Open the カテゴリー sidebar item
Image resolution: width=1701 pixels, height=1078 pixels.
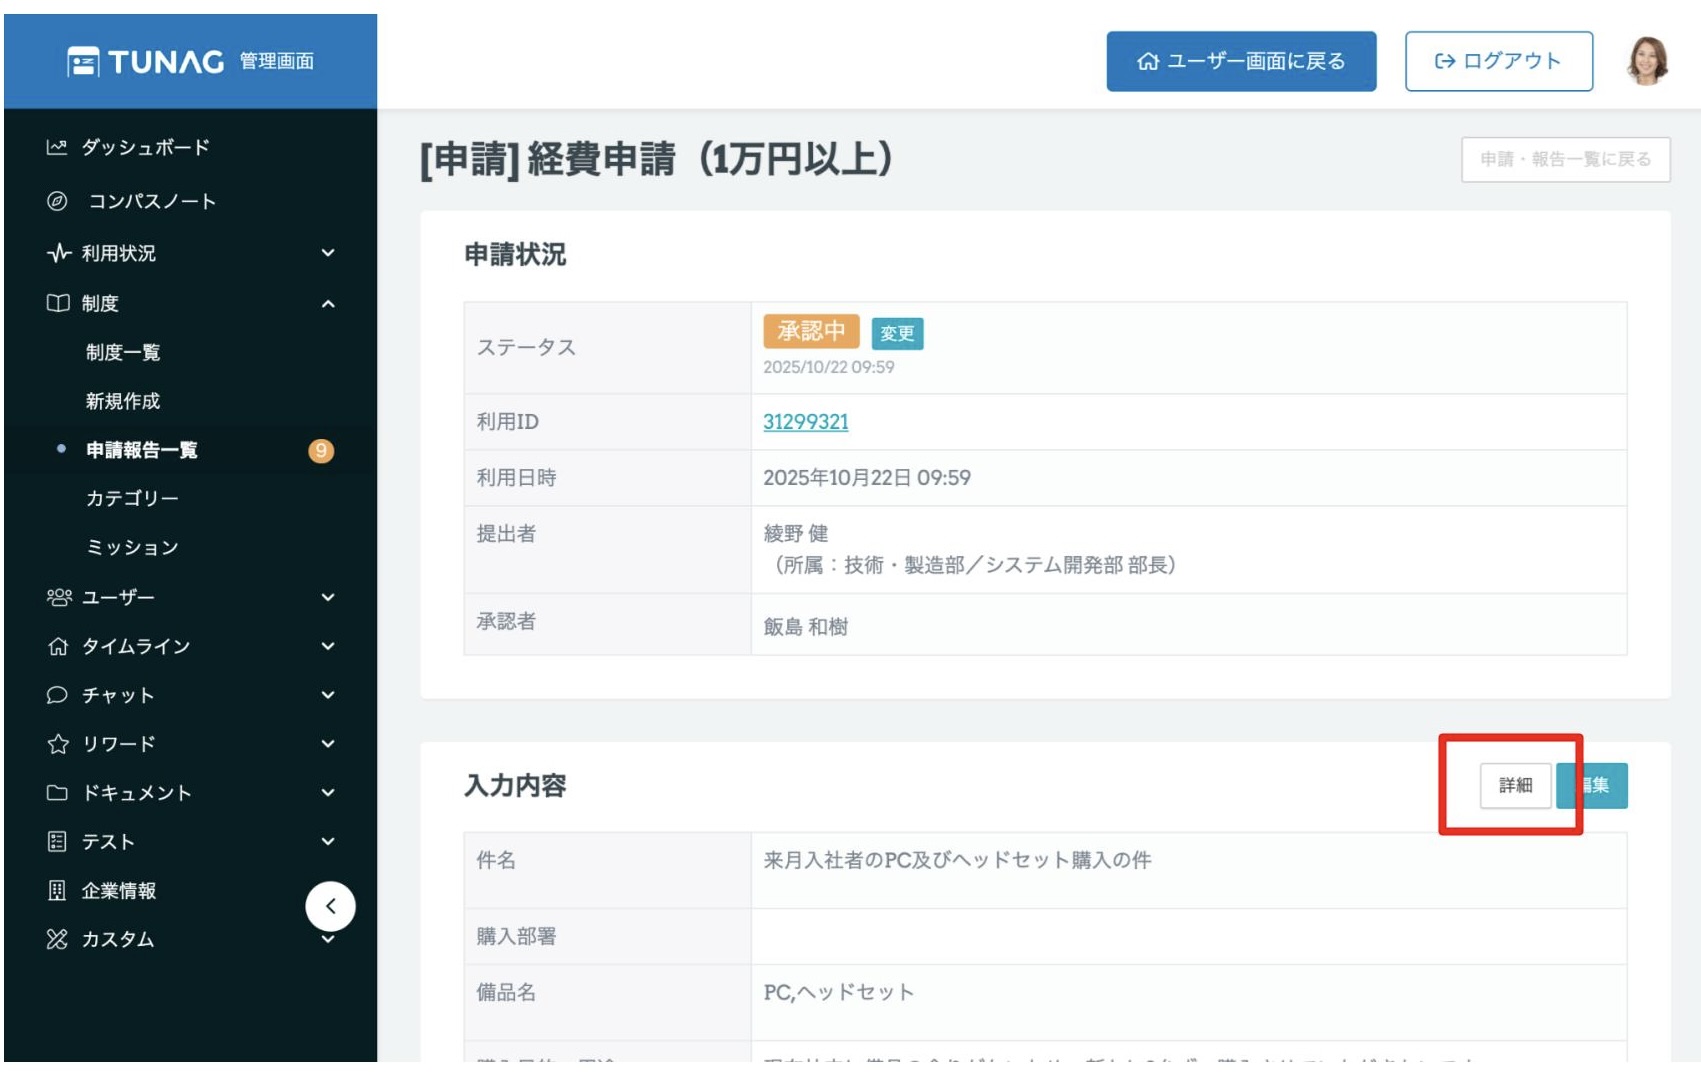tap(132, 498)
